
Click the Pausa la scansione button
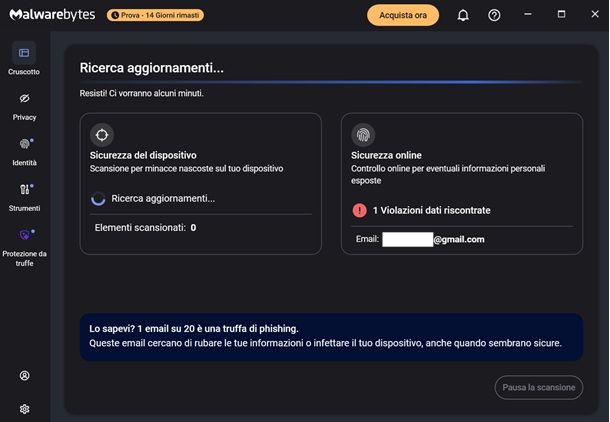539,387
